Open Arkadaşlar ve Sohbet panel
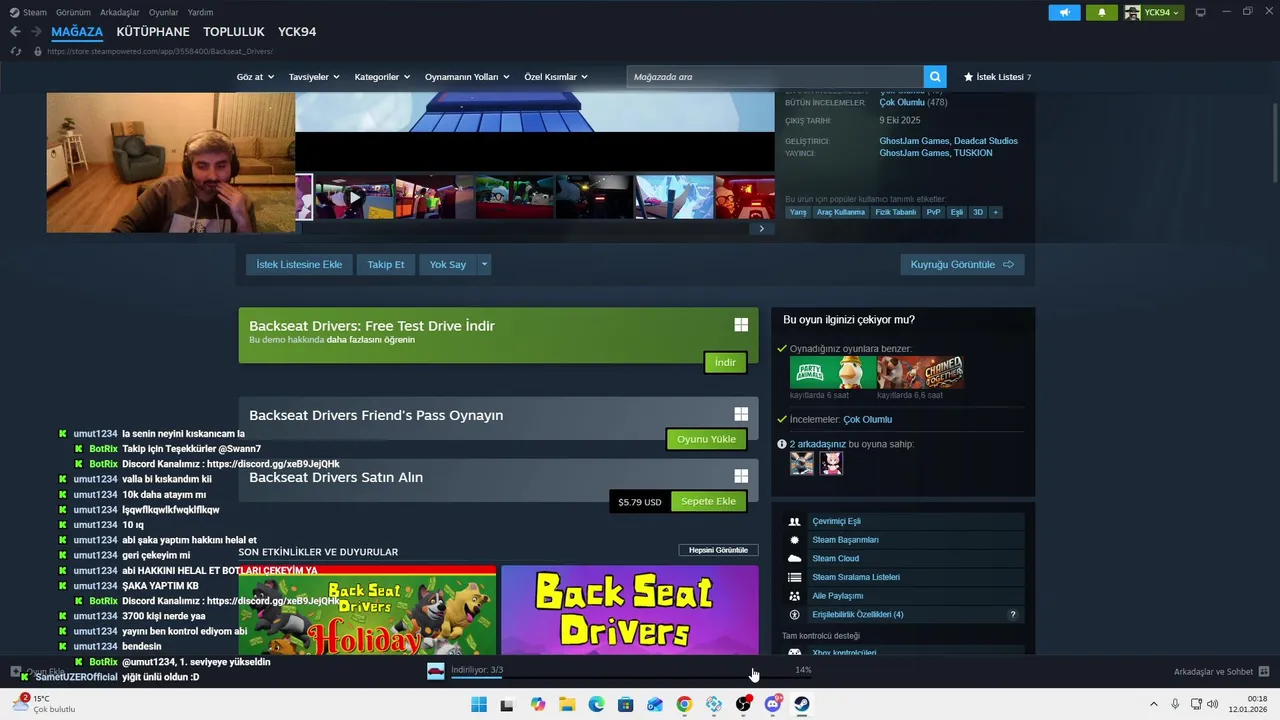1280x720 pixels. coord(1221,672)
